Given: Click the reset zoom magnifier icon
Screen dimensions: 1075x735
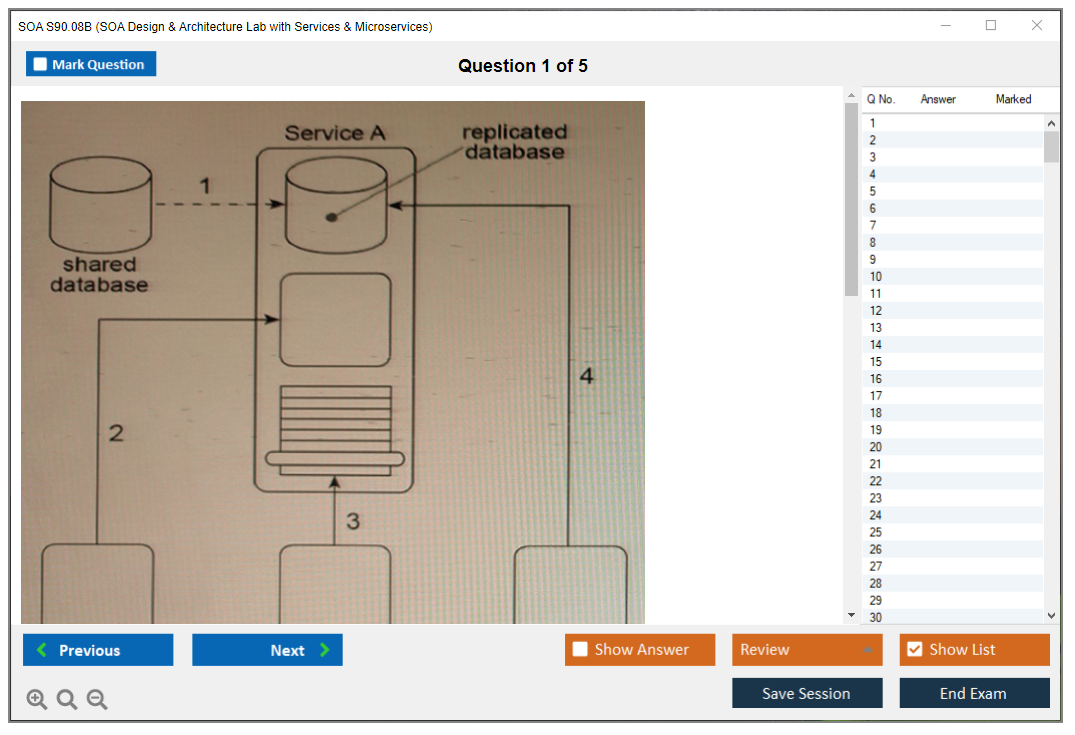Looking at the screenshot, I should (67, 700).
